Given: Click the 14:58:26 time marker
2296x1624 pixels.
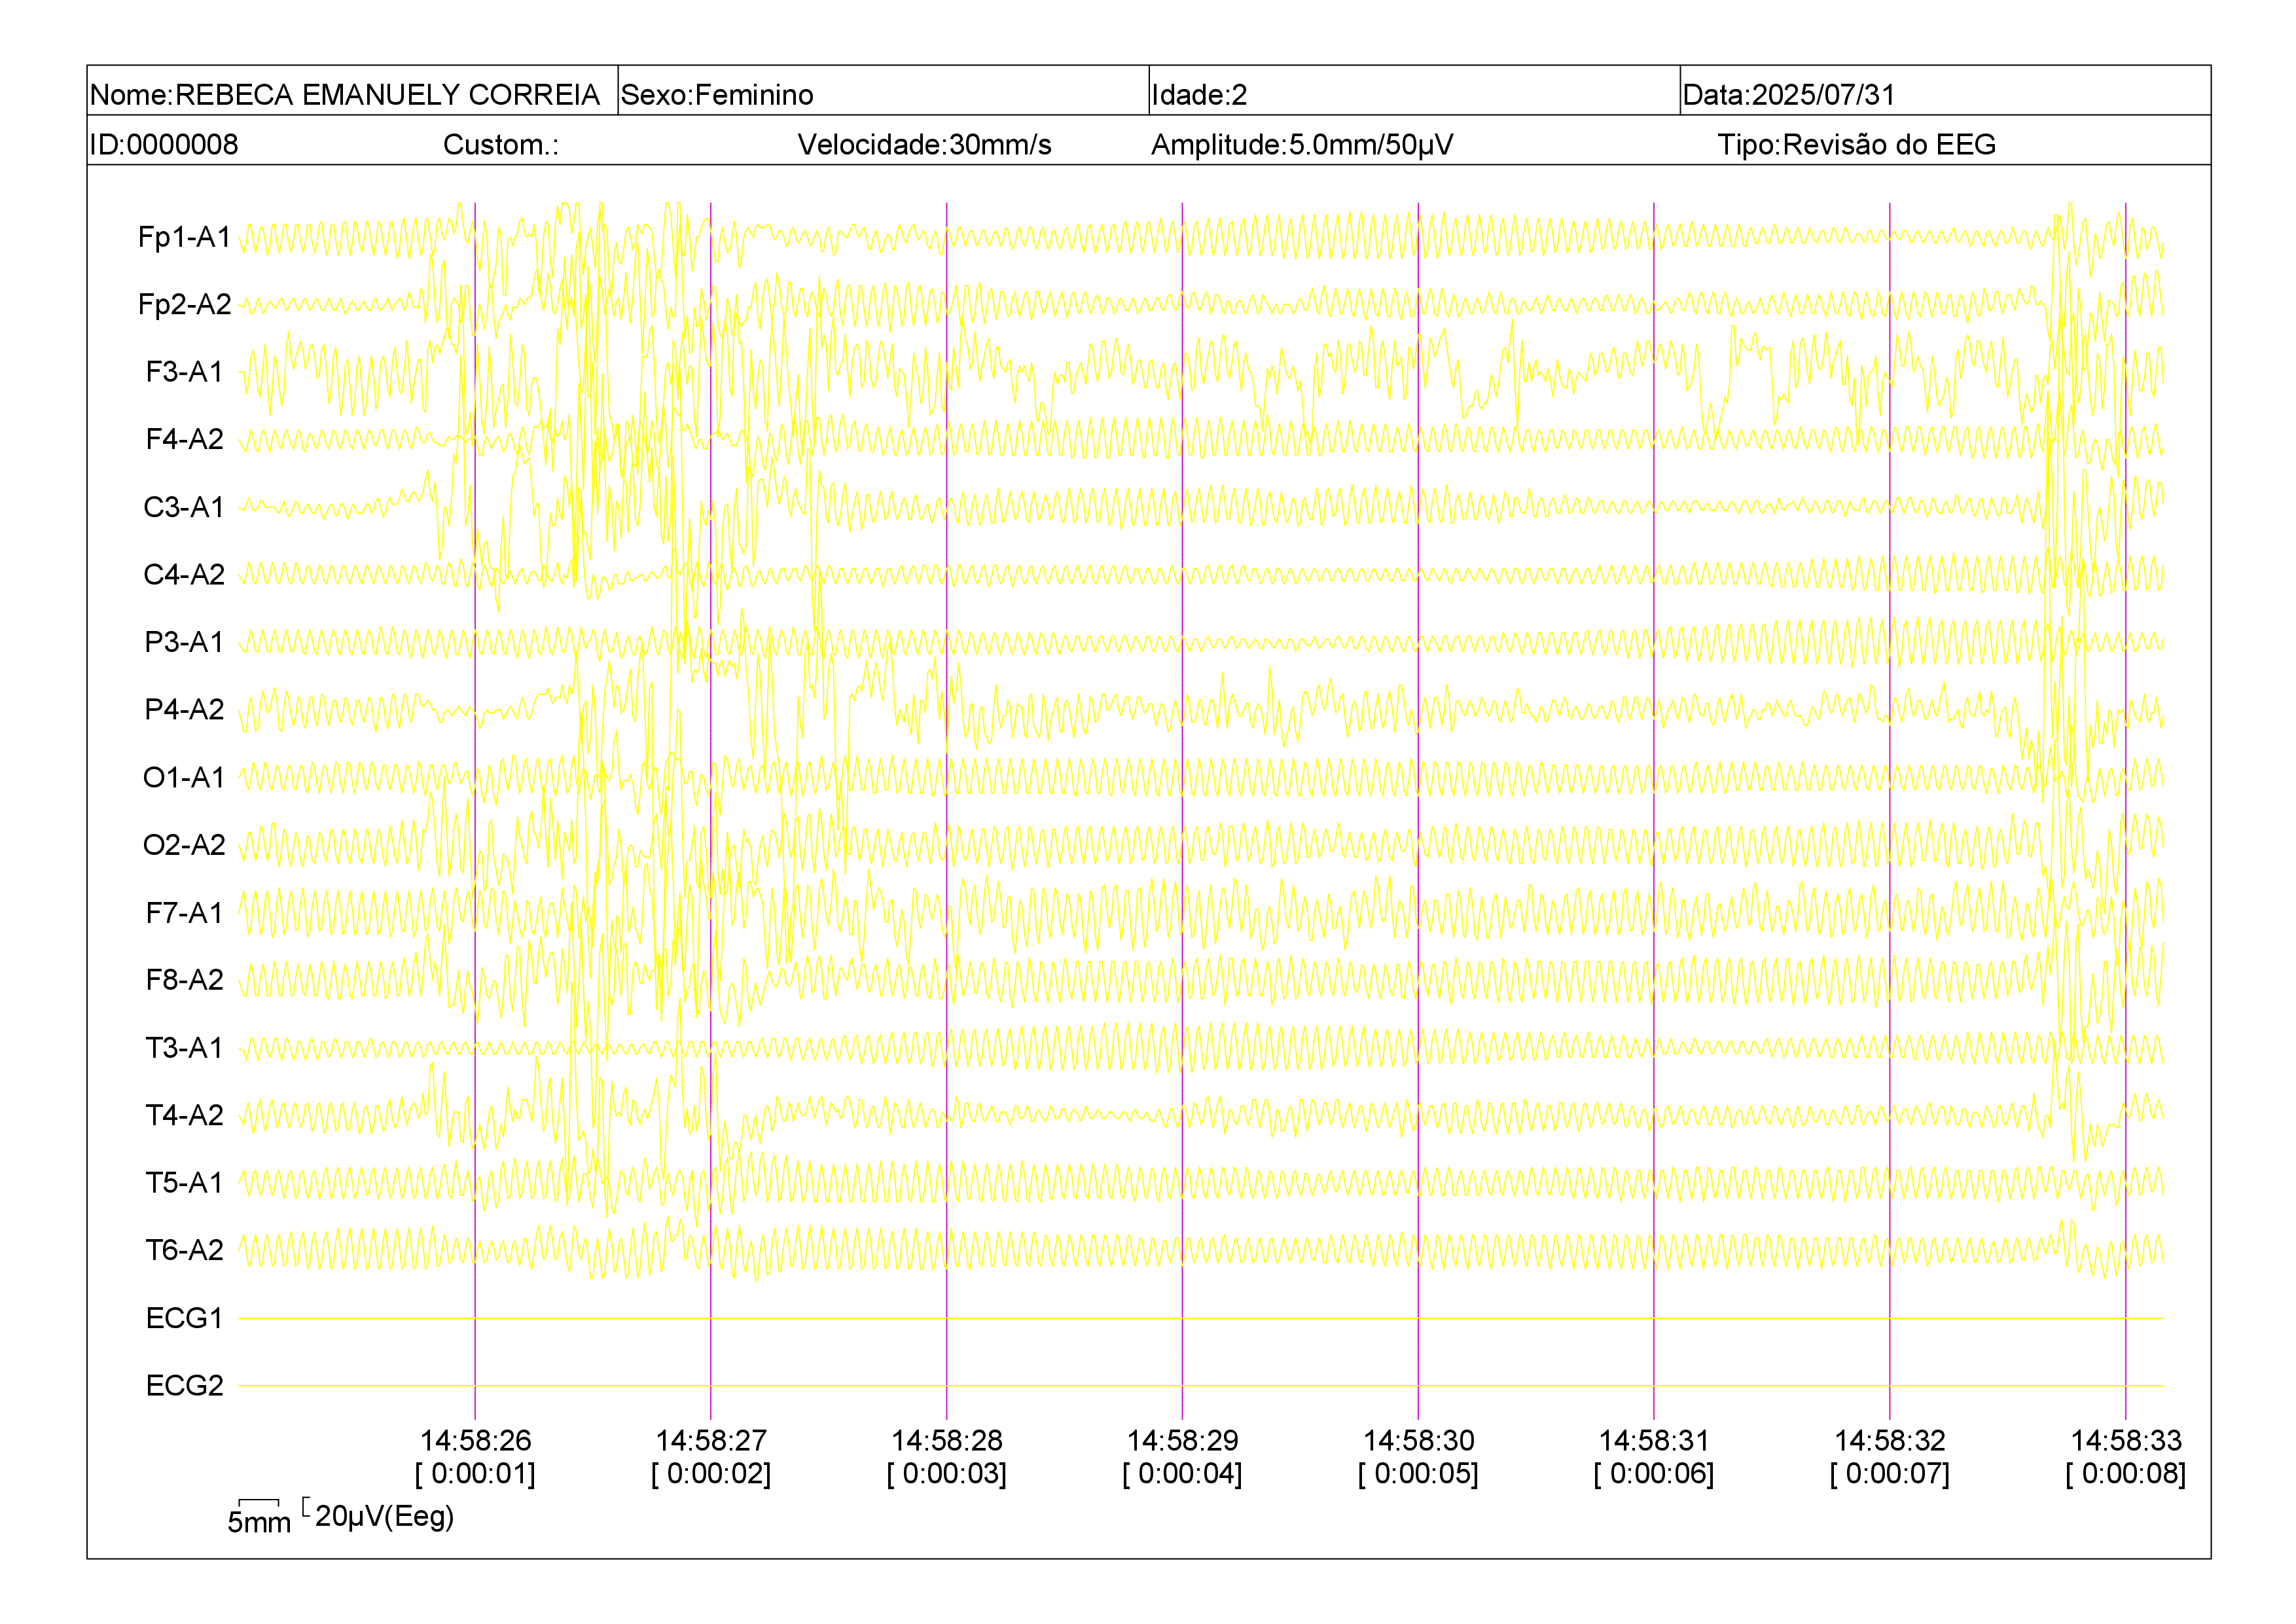Looking at the screenshot, I should (x=475, y=1440).
